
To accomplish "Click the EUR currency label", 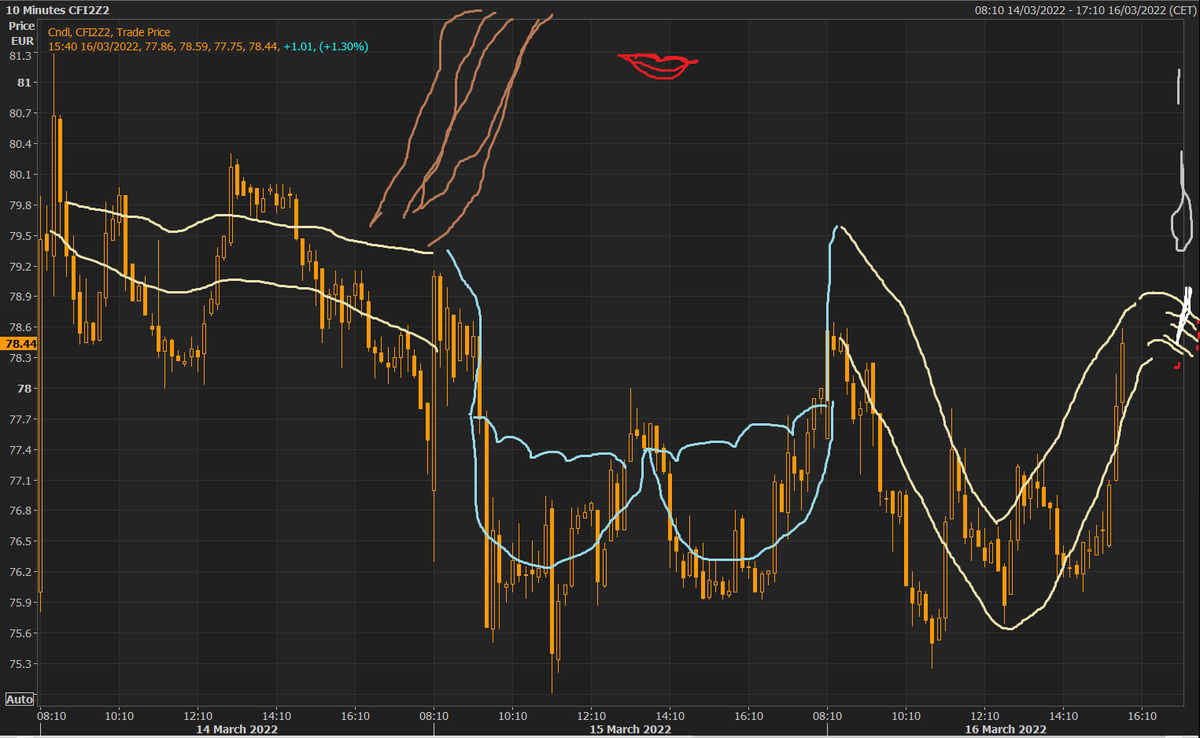I will pos(24,40).
